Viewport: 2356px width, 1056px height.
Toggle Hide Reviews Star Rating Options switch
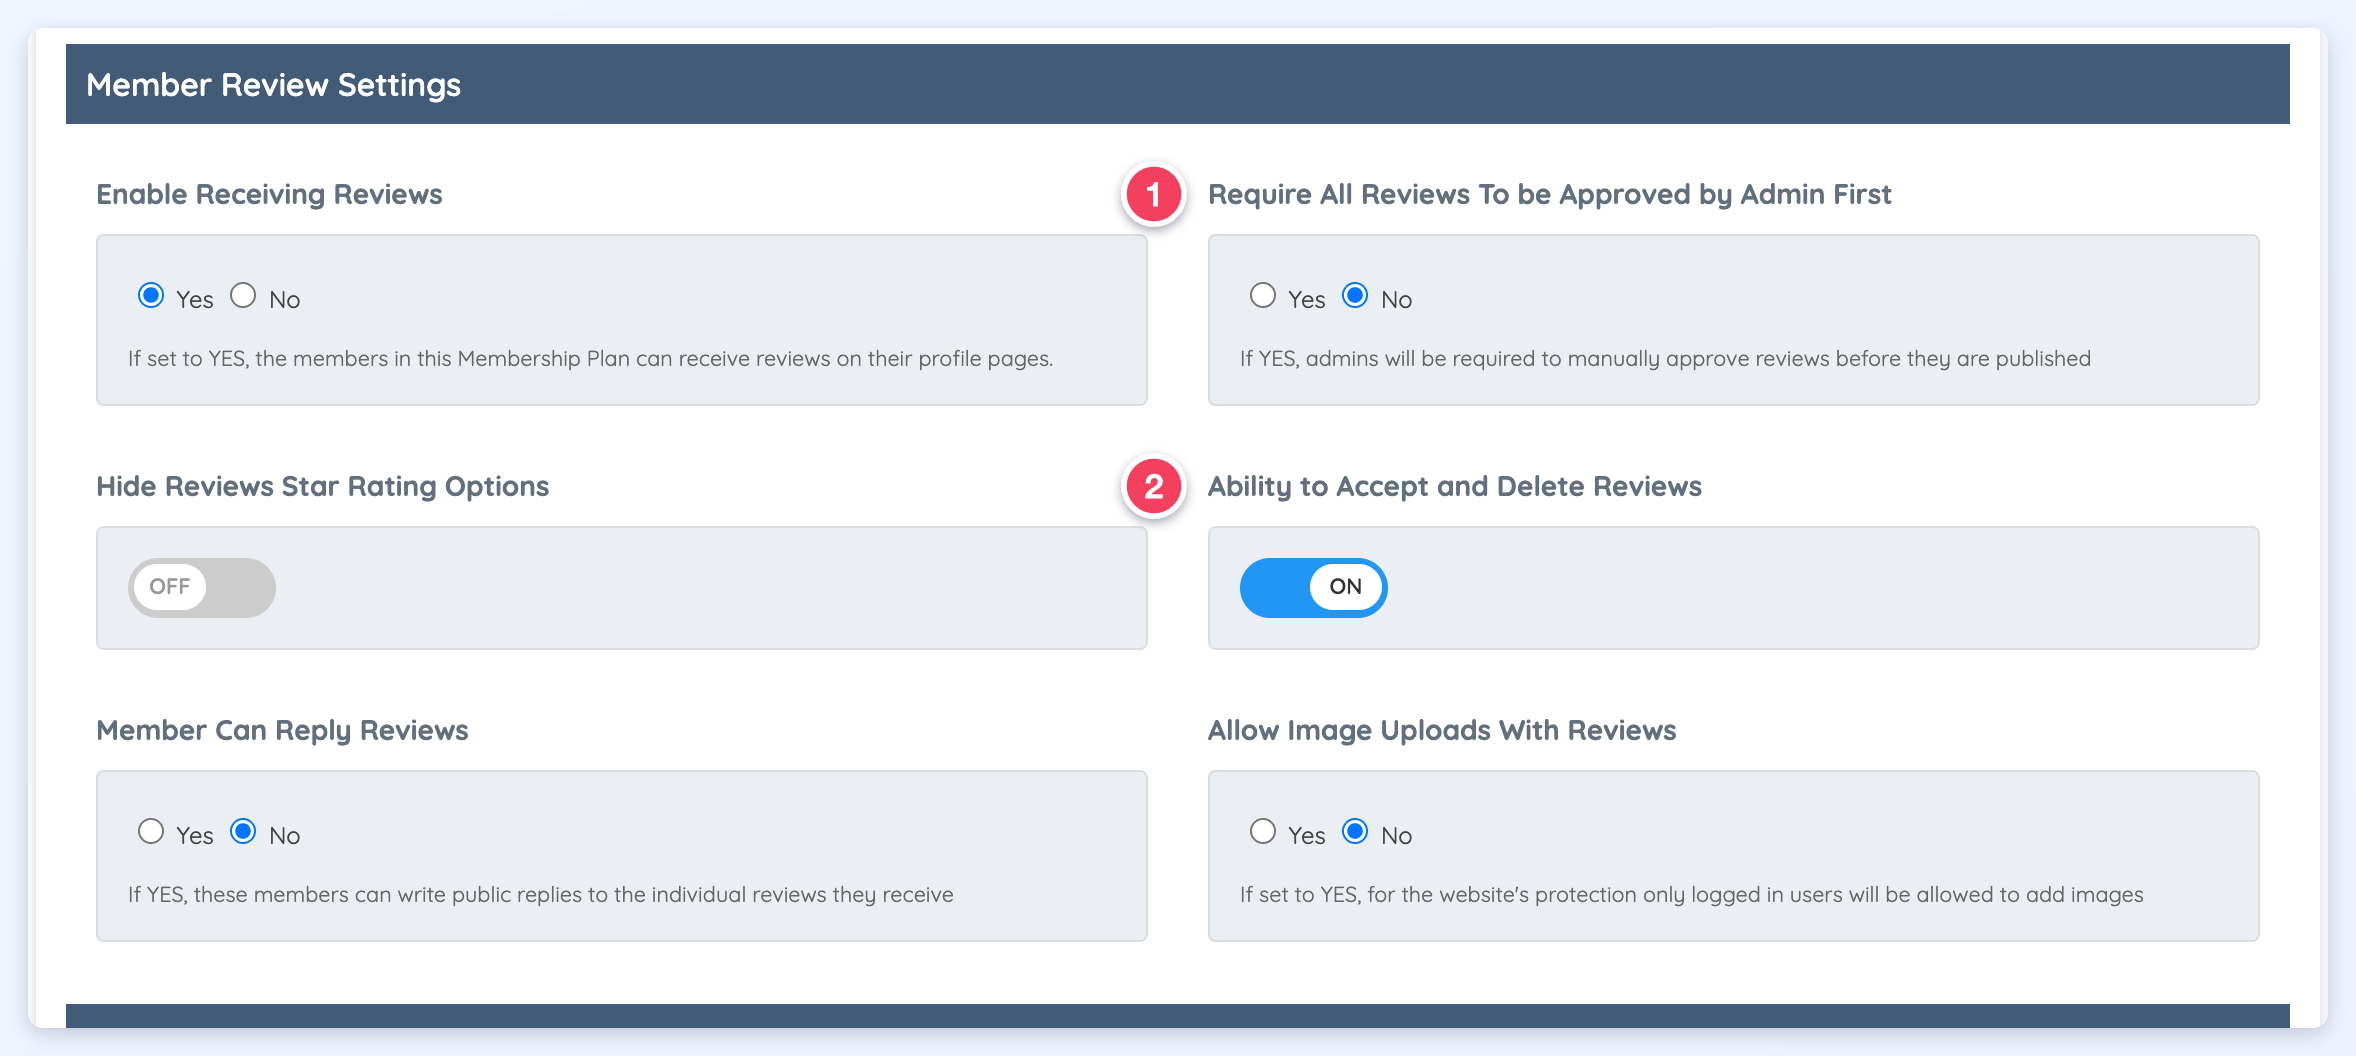tap(202, 588)
